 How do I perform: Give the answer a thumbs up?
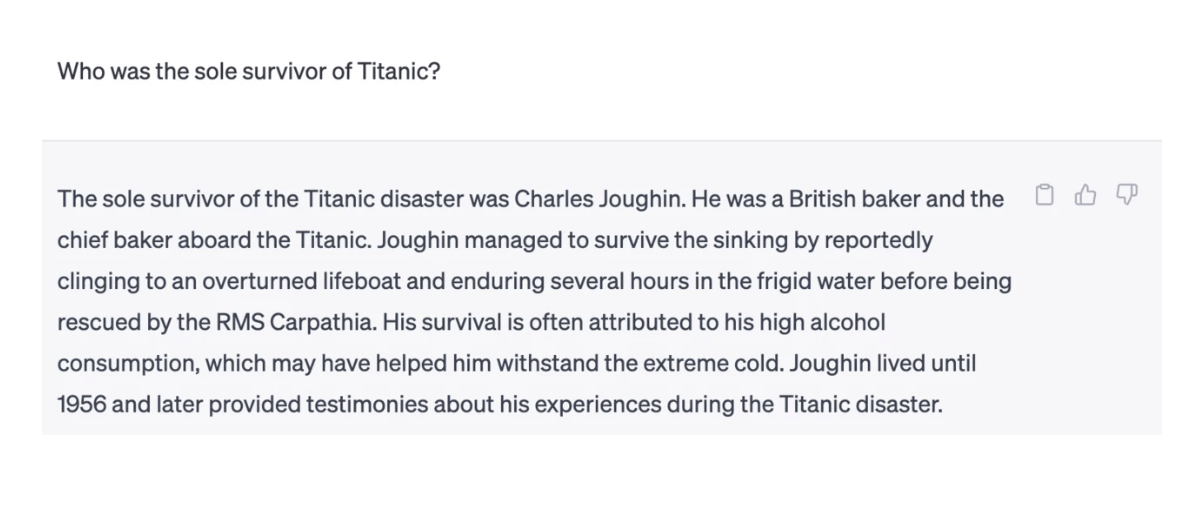pyautogui.click(x=1086, y=194)
